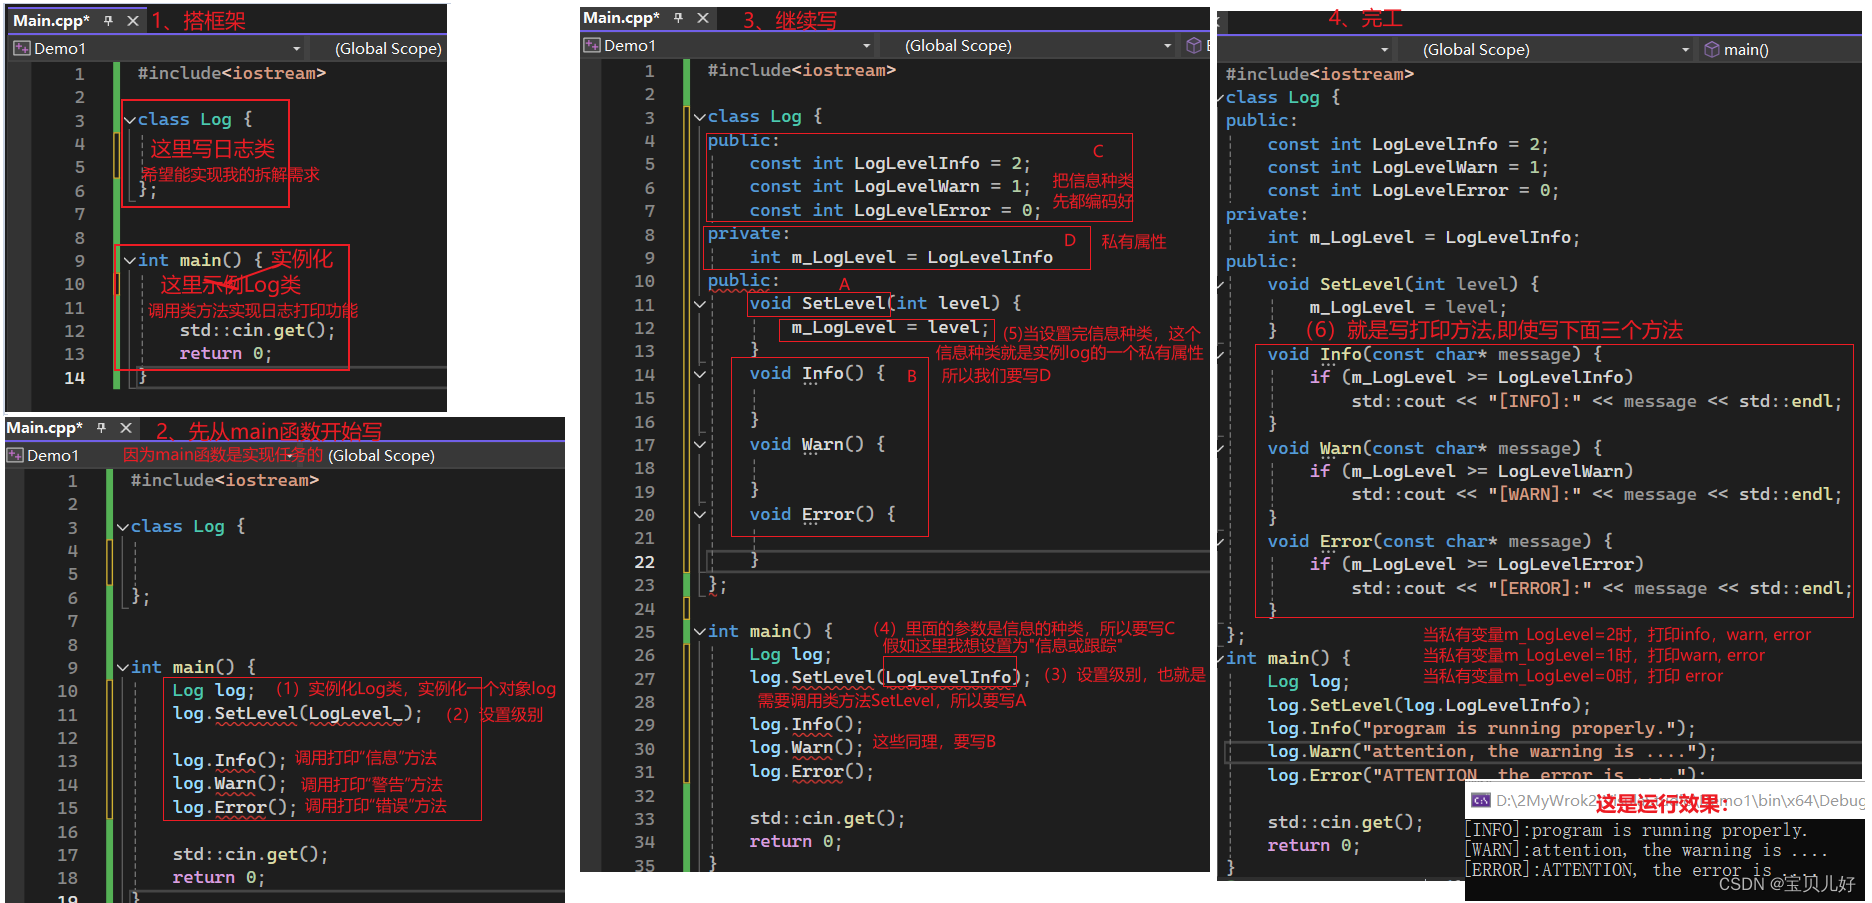
Task: Collapse class Log at line 3 in the 先从main函数开始写 editor
Action: tap(123, 527)
